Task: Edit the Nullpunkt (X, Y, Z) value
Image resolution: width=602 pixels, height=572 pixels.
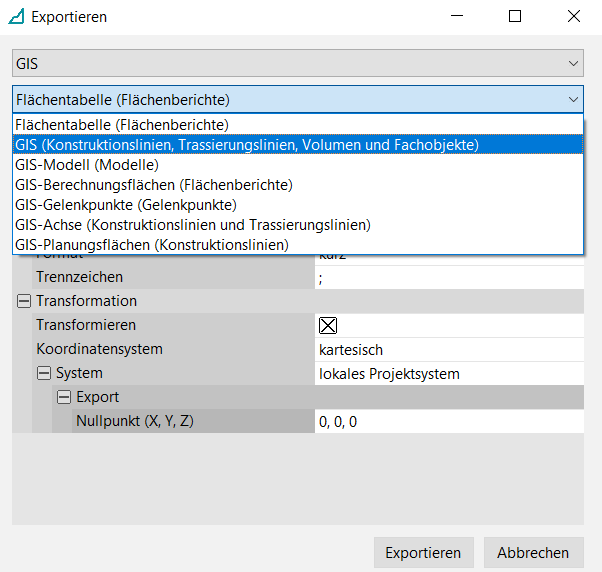Action: [448, 421]
